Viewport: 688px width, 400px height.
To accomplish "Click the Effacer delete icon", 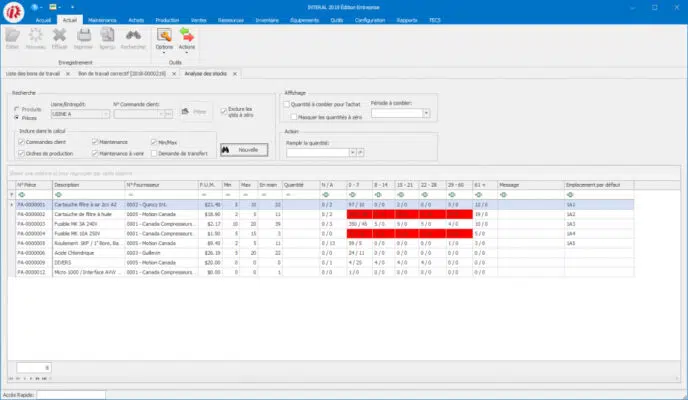I will [x=59, y=37].
